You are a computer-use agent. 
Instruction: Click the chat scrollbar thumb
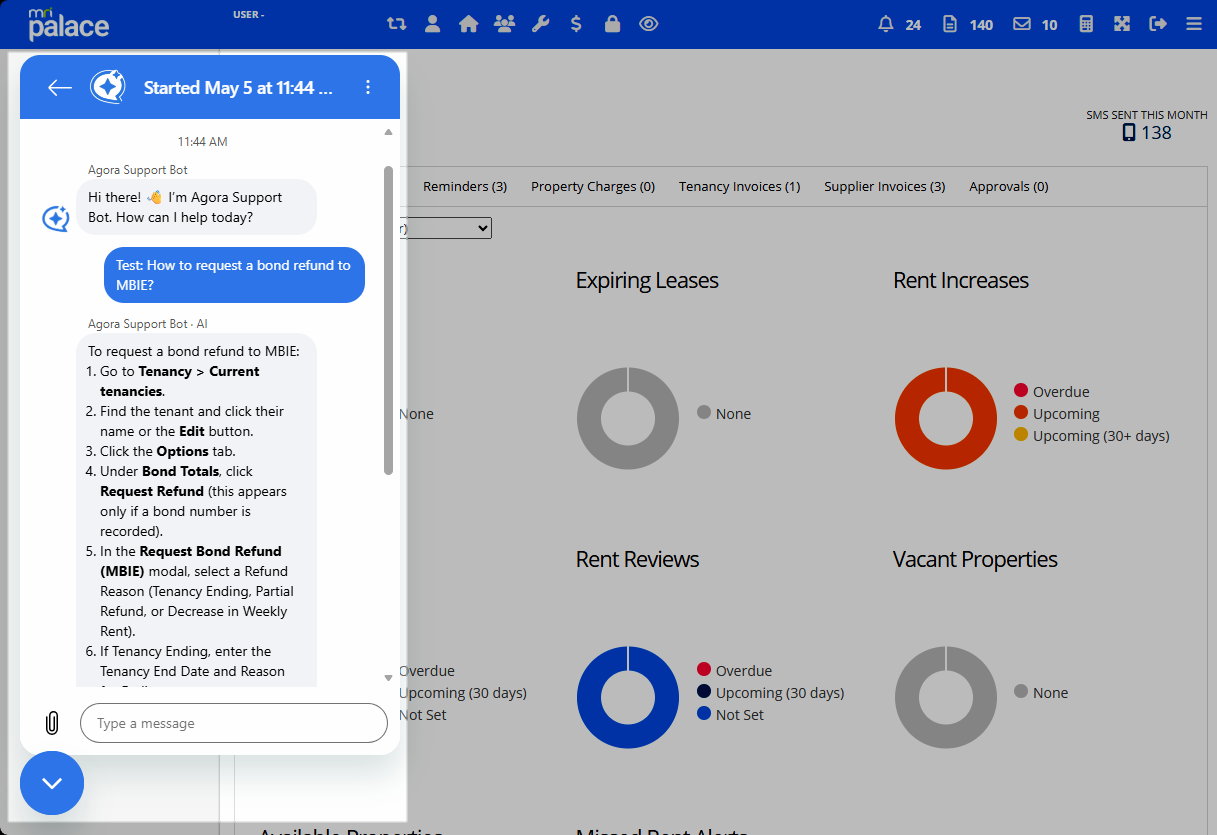tap(389, 320)
